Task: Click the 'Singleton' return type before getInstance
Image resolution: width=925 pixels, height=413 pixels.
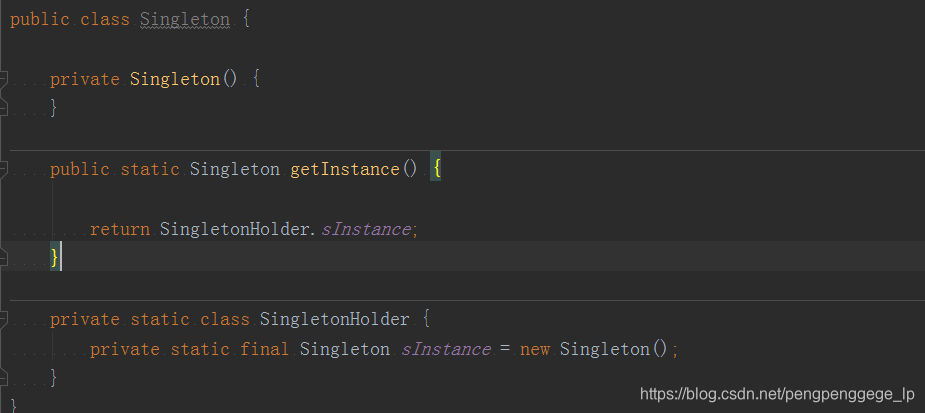Action: pyautogui.click(x=235, y=169)
